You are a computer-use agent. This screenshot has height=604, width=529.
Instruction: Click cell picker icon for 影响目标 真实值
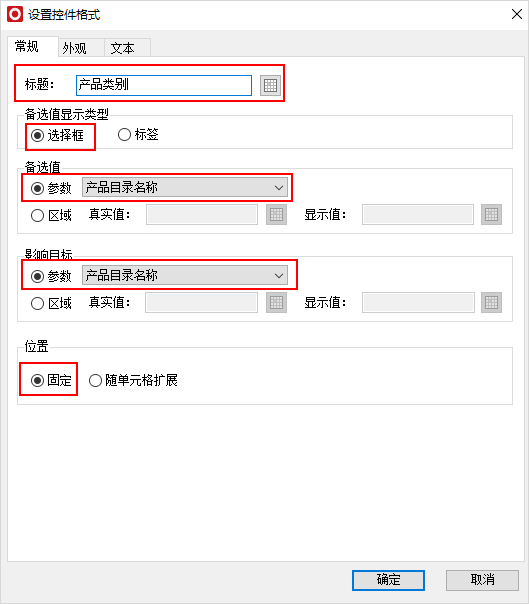tap(276, 302)
